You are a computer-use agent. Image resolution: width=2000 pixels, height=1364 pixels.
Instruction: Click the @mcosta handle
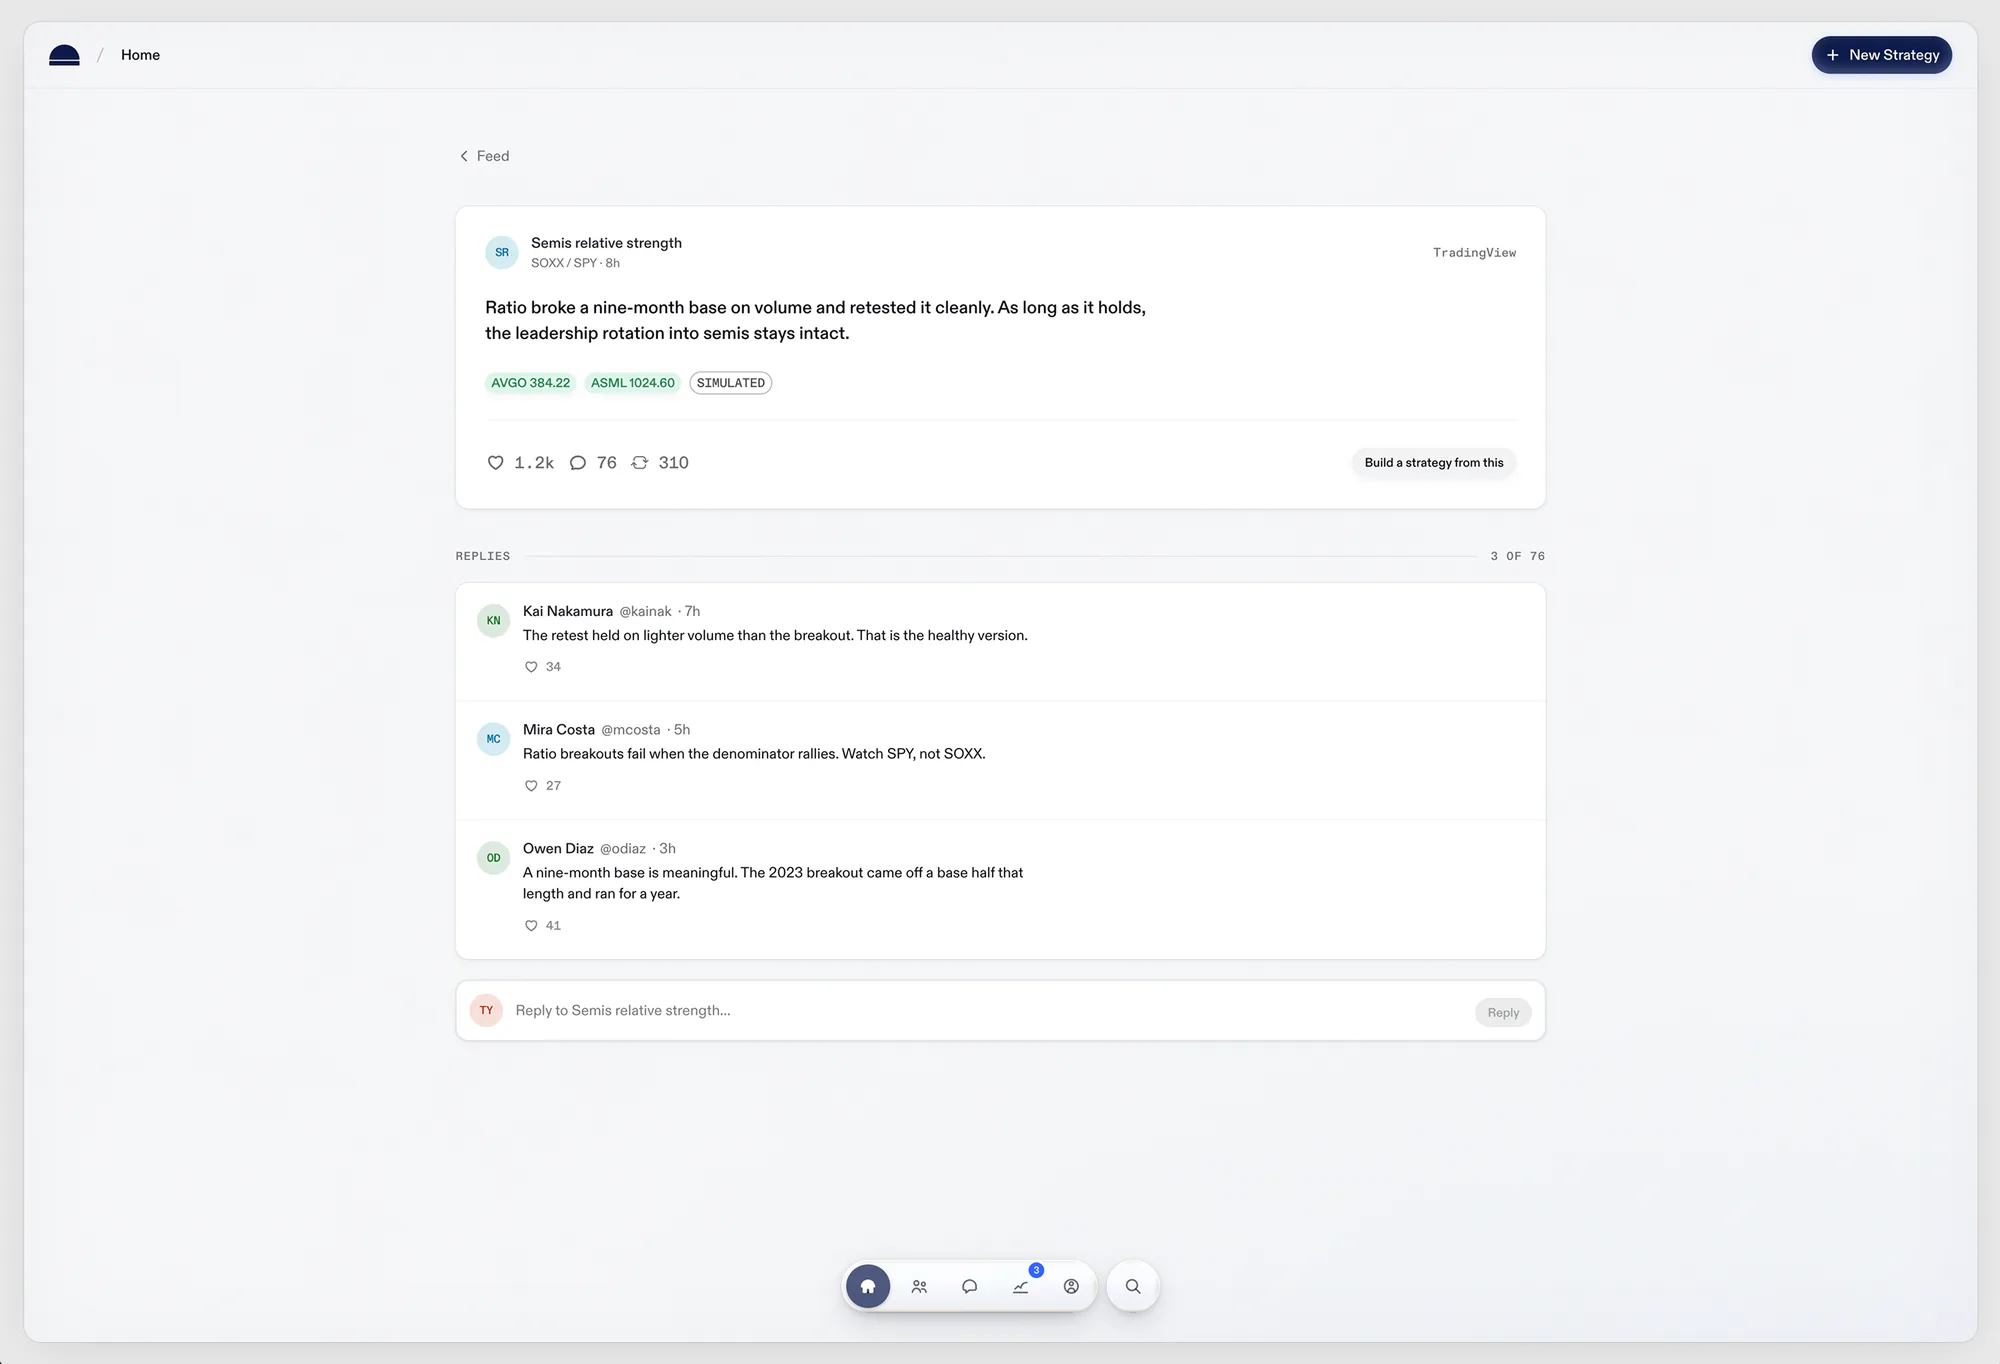click(631, 730)
